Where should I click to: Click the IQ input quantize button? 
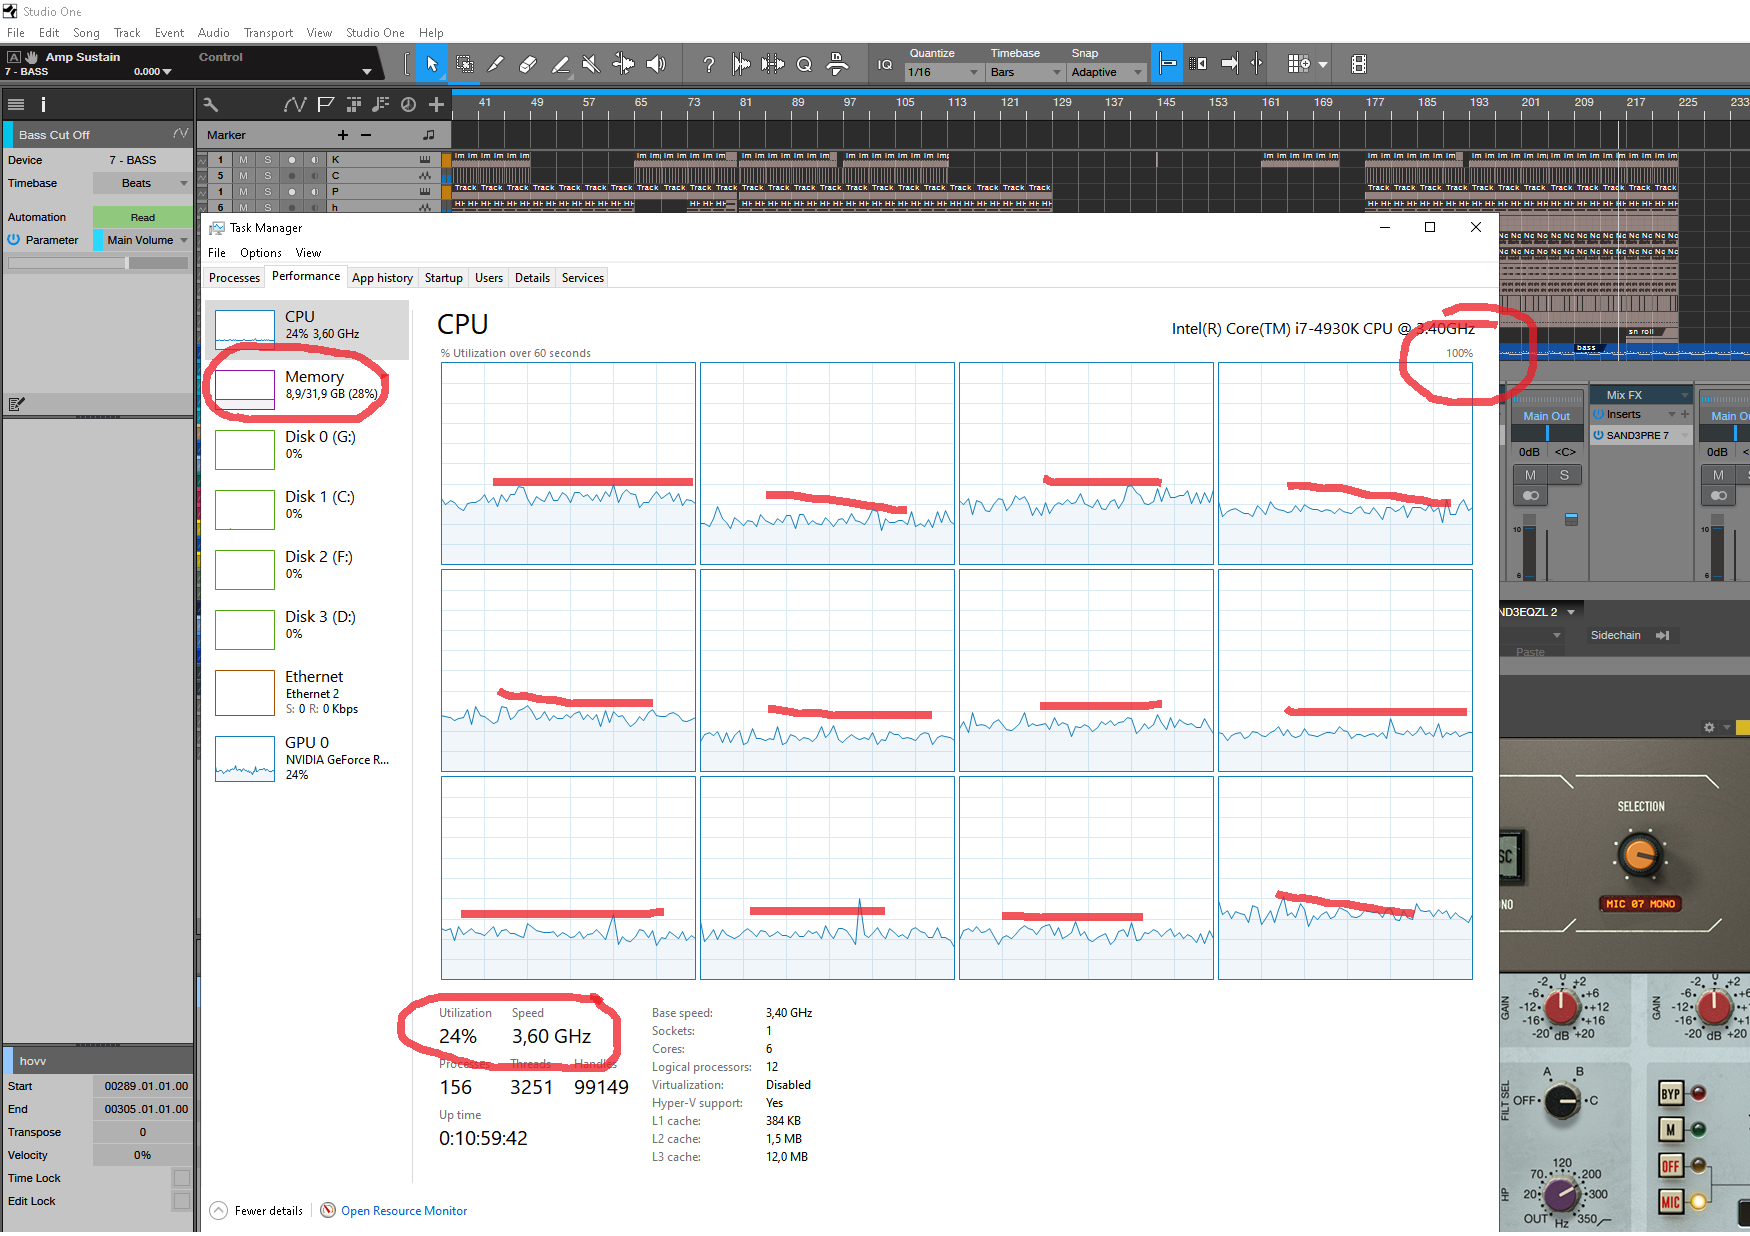885,65
